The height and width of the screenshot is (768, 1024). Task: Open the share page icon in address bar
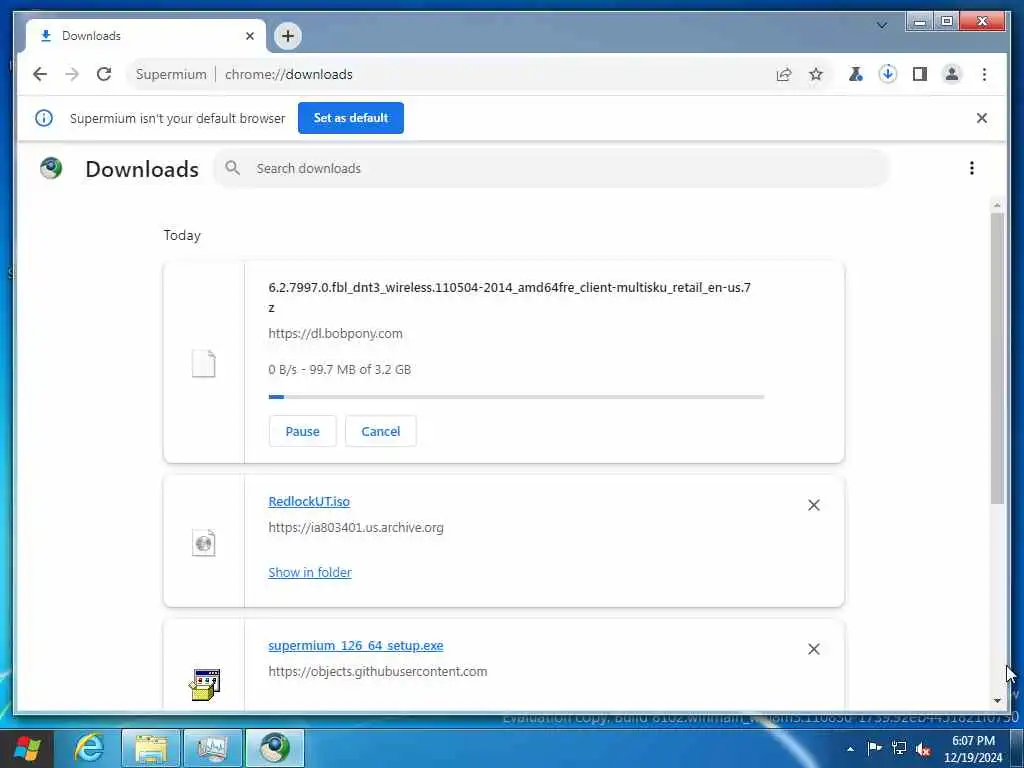[x=784, y=74]
